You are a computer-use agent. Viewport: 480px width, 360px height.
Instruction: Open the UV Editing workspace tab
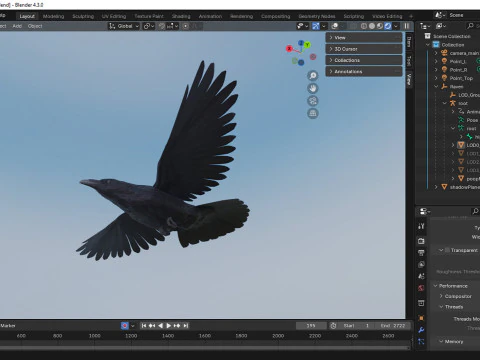(x=114, y=16)
